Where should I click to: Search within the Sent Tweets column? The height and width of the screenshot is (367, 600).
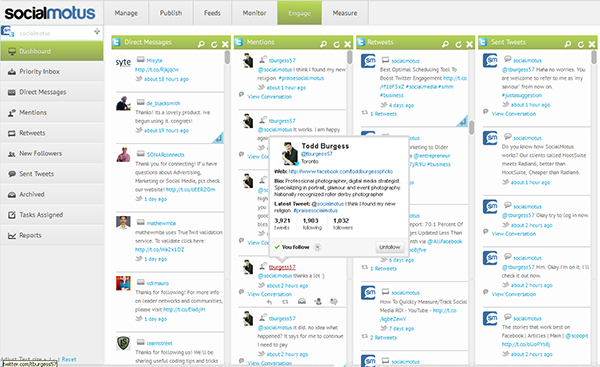568,44
